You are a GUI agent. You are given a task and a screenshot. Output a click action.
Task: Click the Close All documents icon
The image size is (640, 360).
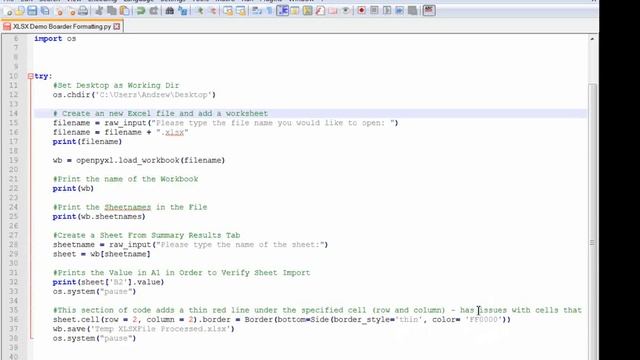coord(72,11)
